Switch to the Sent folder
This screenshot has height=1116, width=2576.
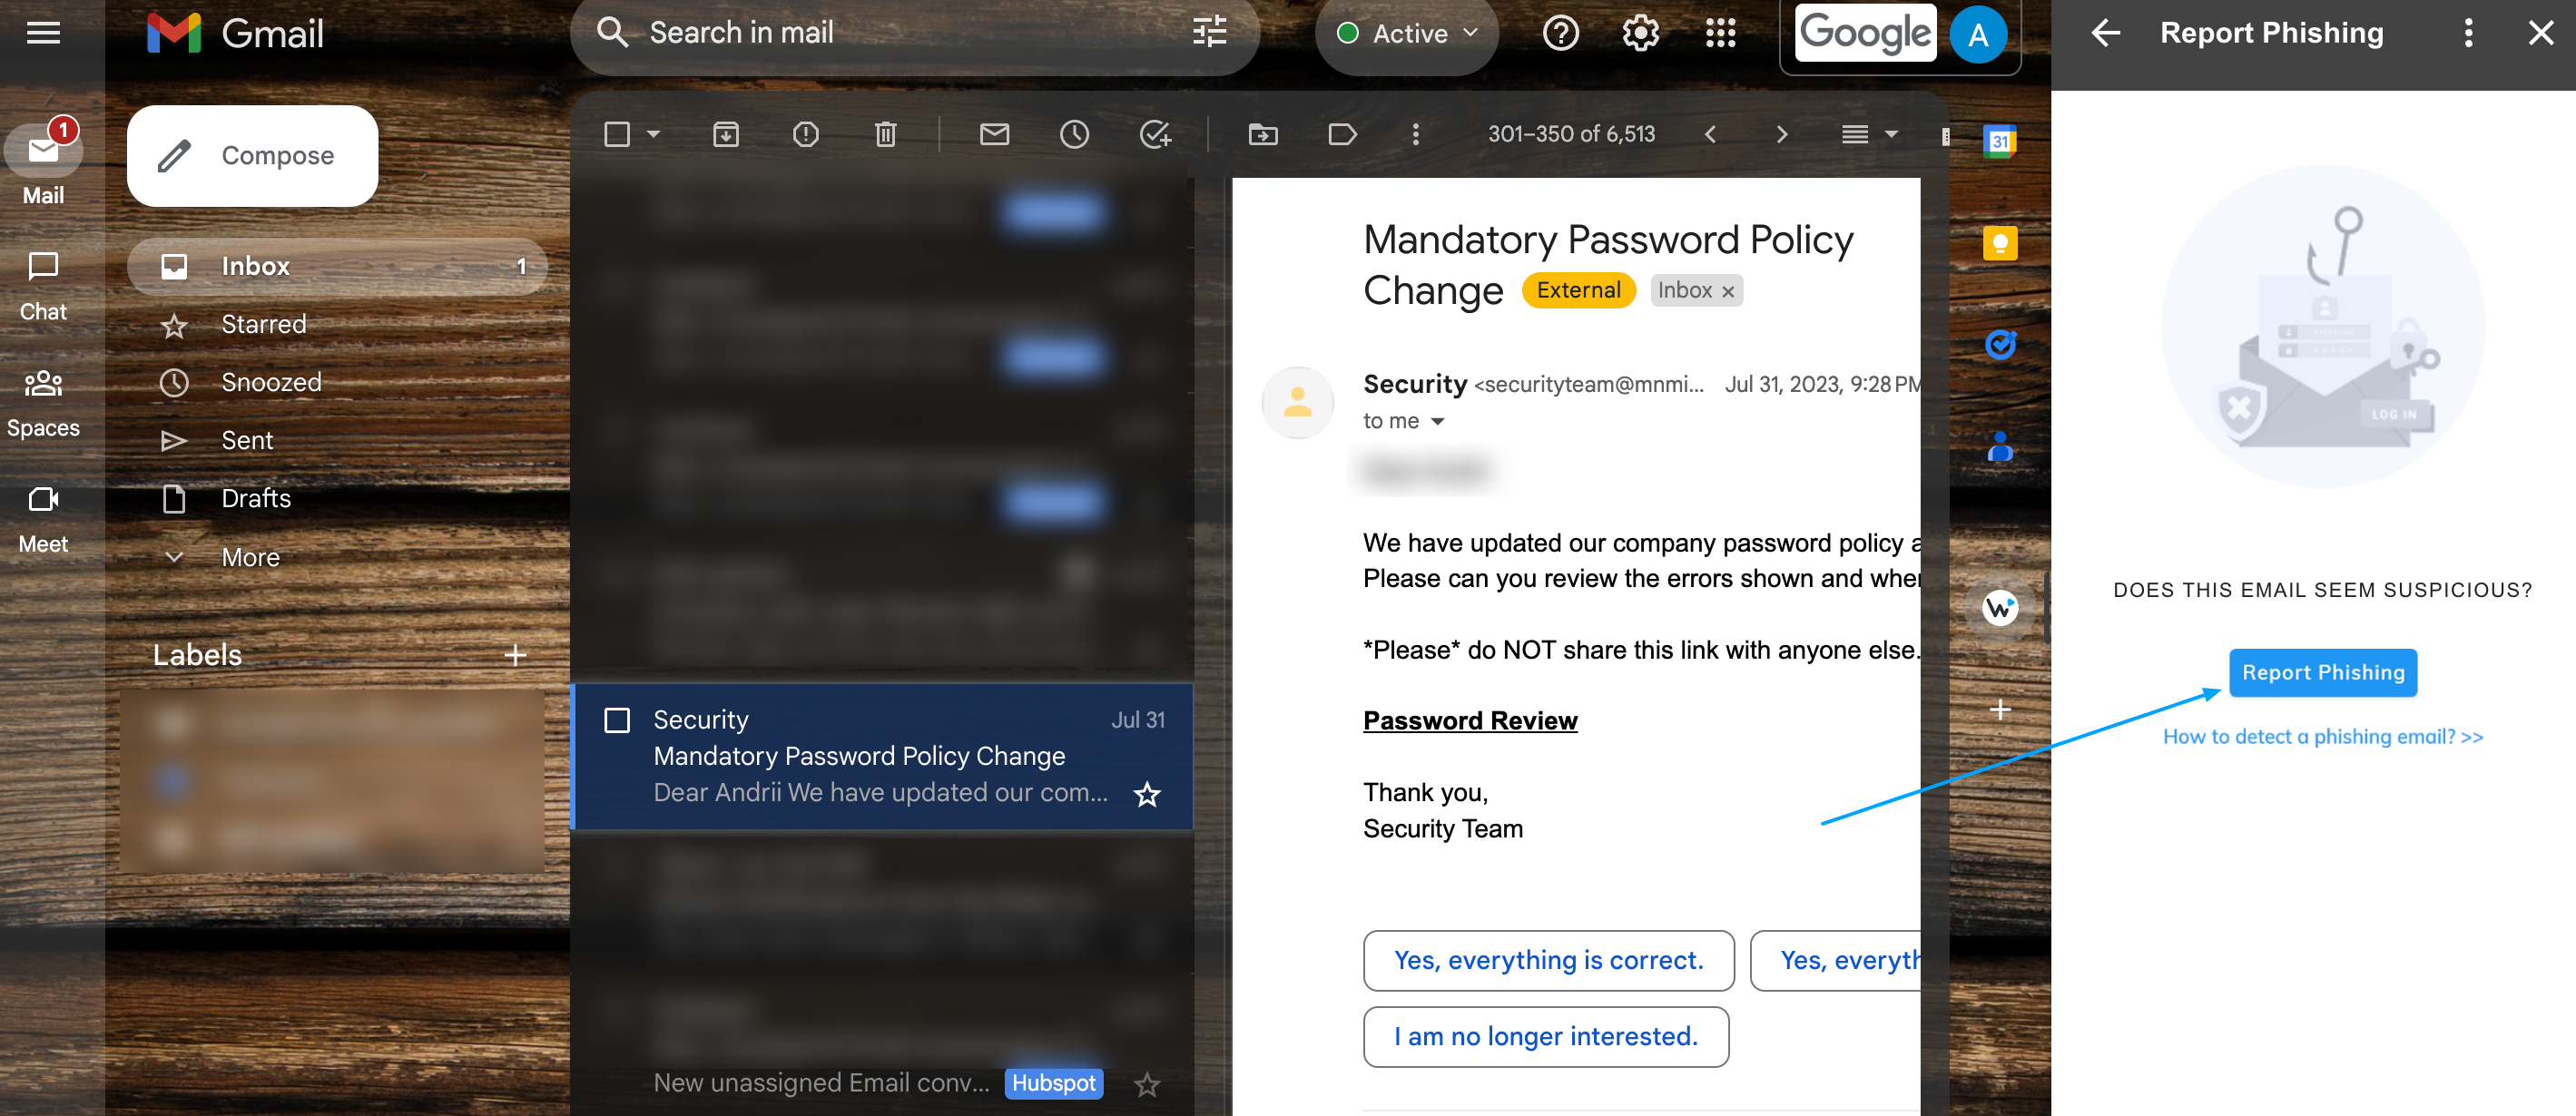246,440
